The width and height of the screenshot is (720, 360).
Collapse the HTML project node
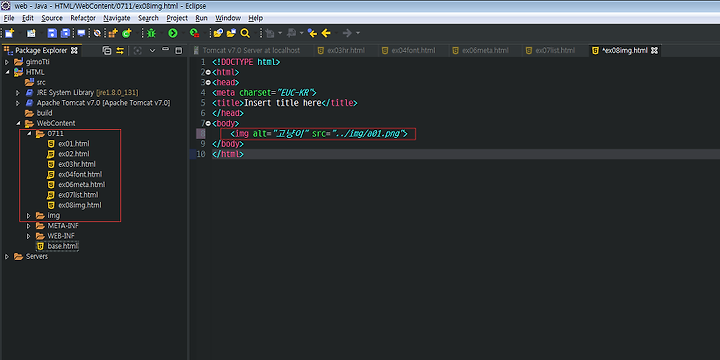[x=7, y=72]
